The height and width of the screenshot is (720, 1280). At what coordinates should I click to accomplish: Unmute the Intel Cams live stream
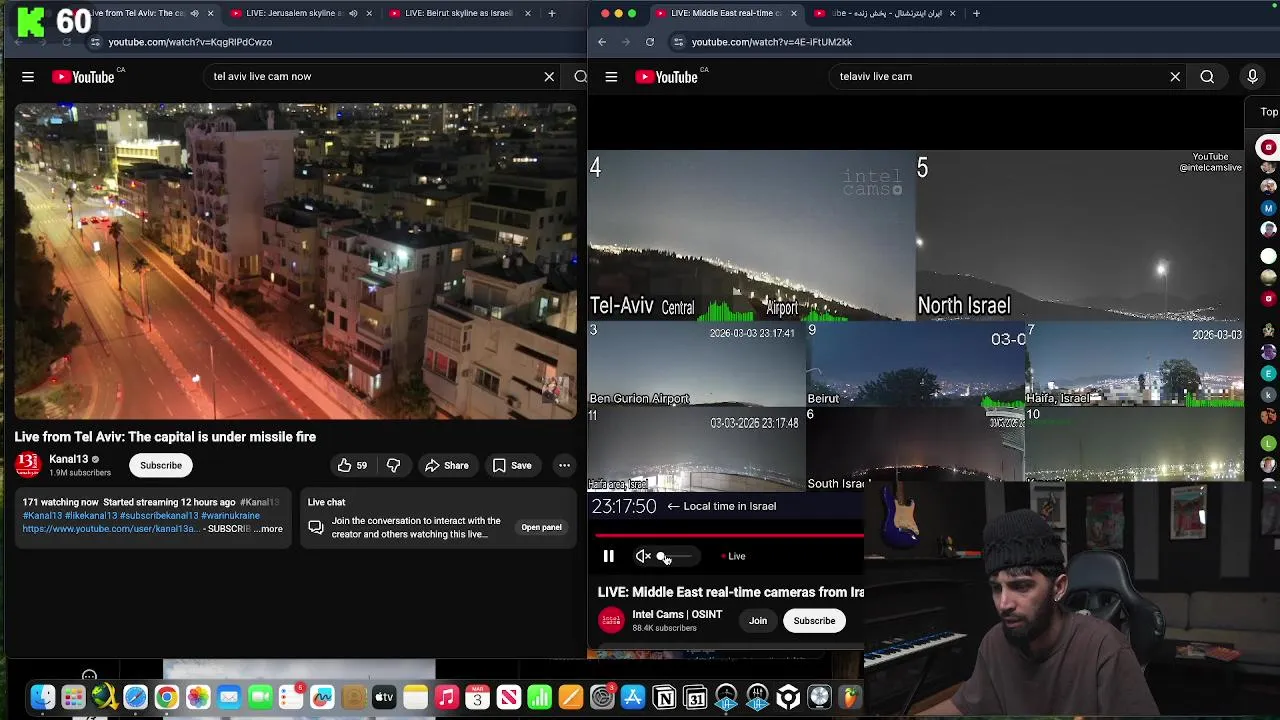click(x=643, y=556)
